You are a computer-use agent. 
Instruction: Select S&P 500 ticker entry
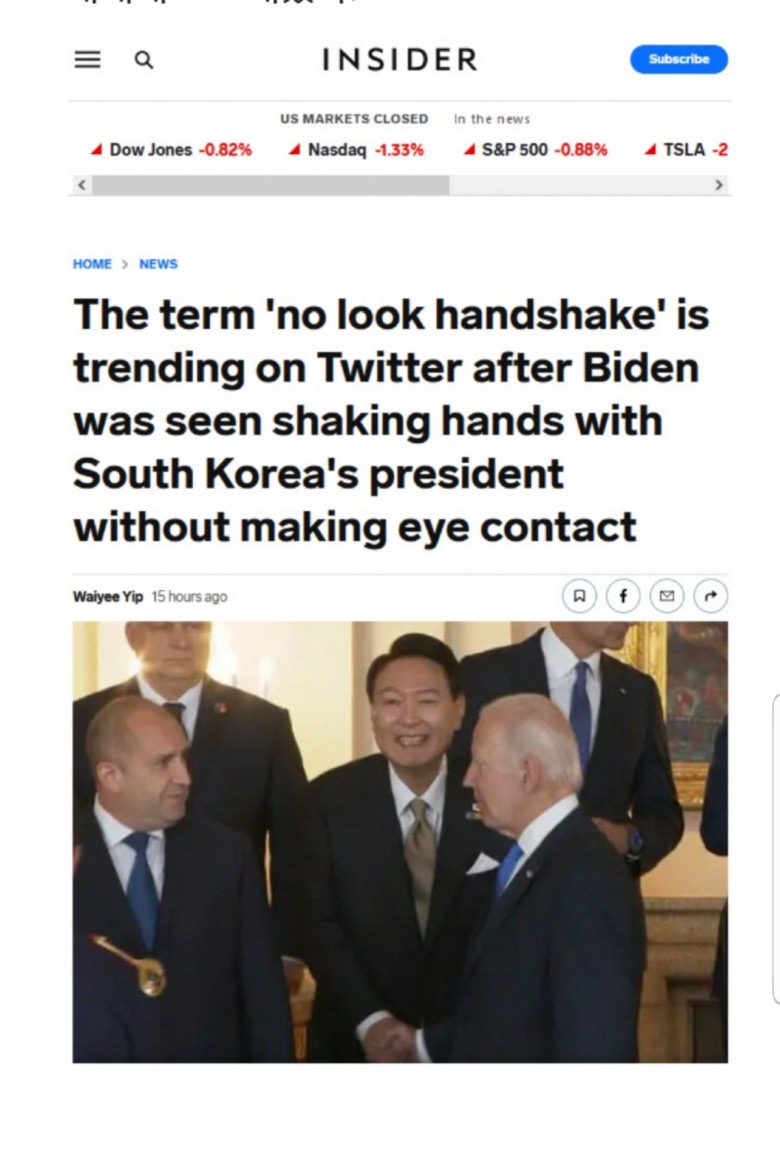pos(535,150)
